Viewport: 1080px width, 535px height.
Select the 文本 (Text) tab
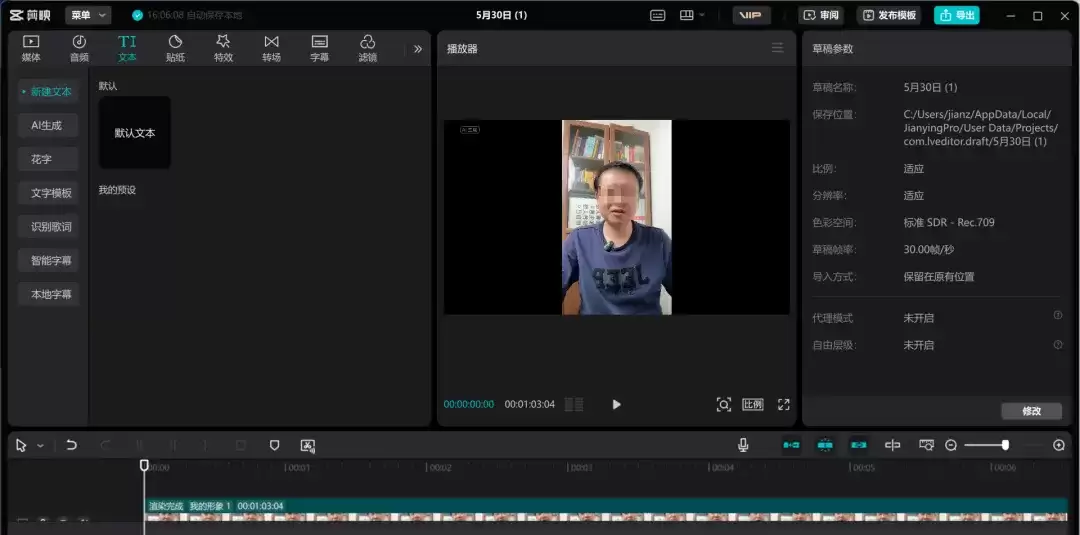click(127, 48)
